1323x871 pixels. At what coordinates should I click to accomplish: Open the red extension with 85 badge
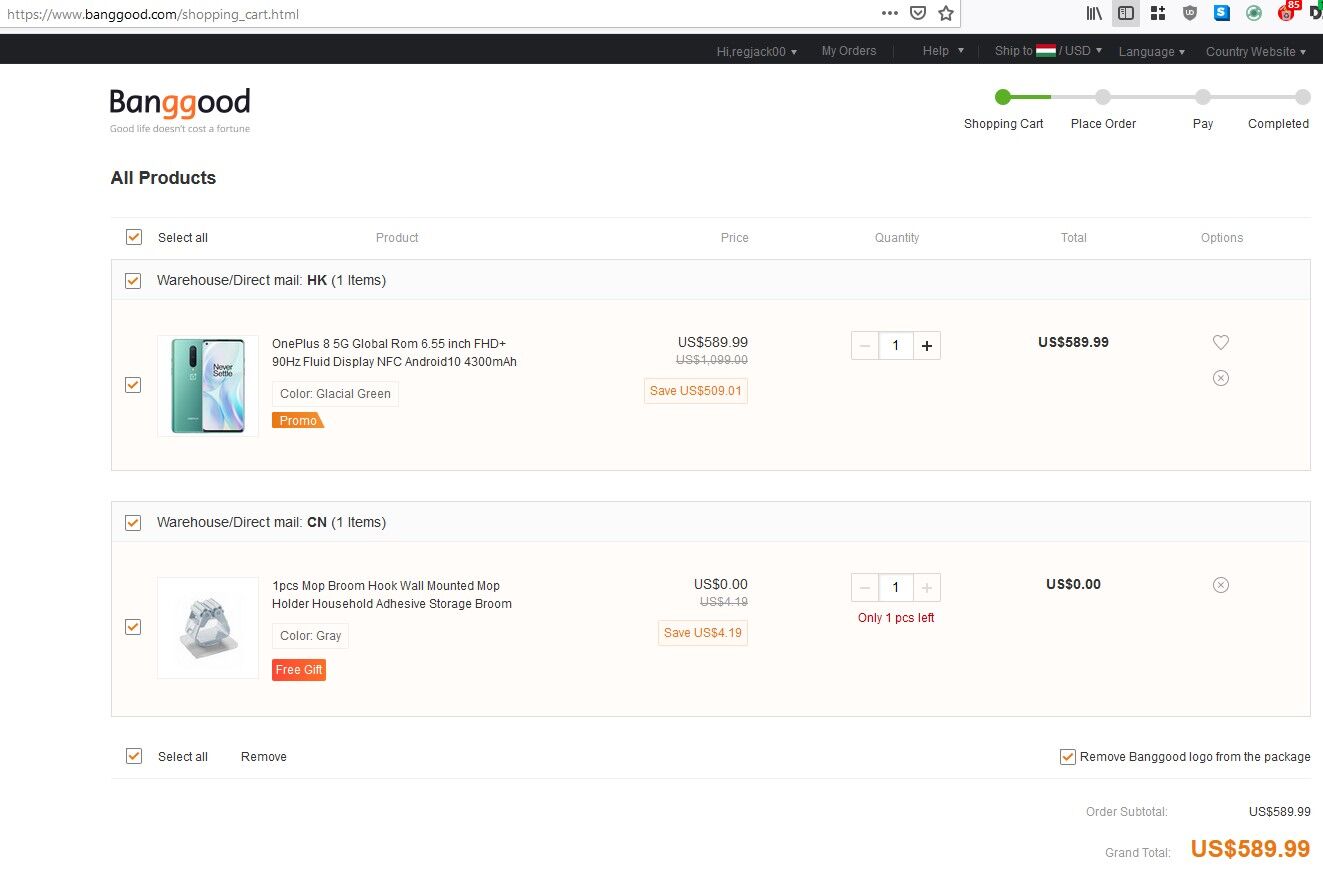tap(1288, 12)
